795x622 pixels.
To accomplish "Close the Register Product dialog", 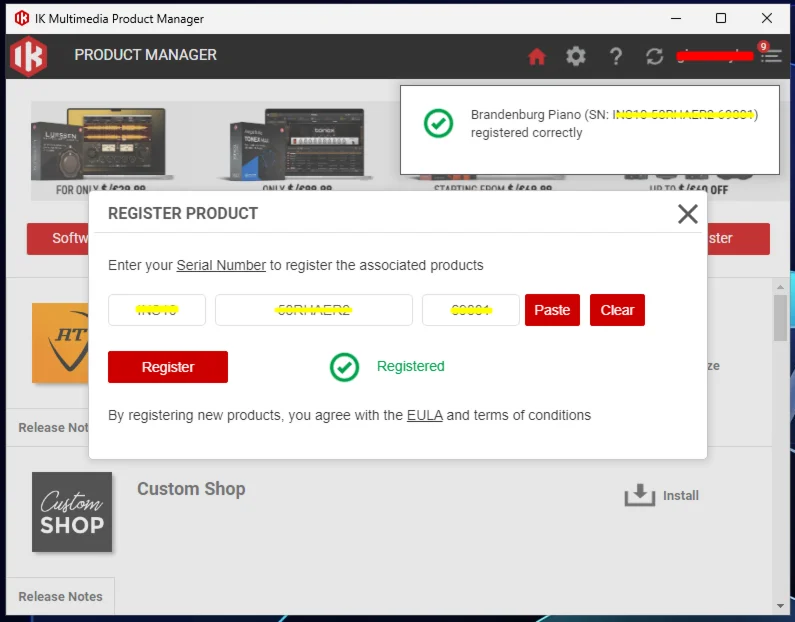I will (687, 213).
